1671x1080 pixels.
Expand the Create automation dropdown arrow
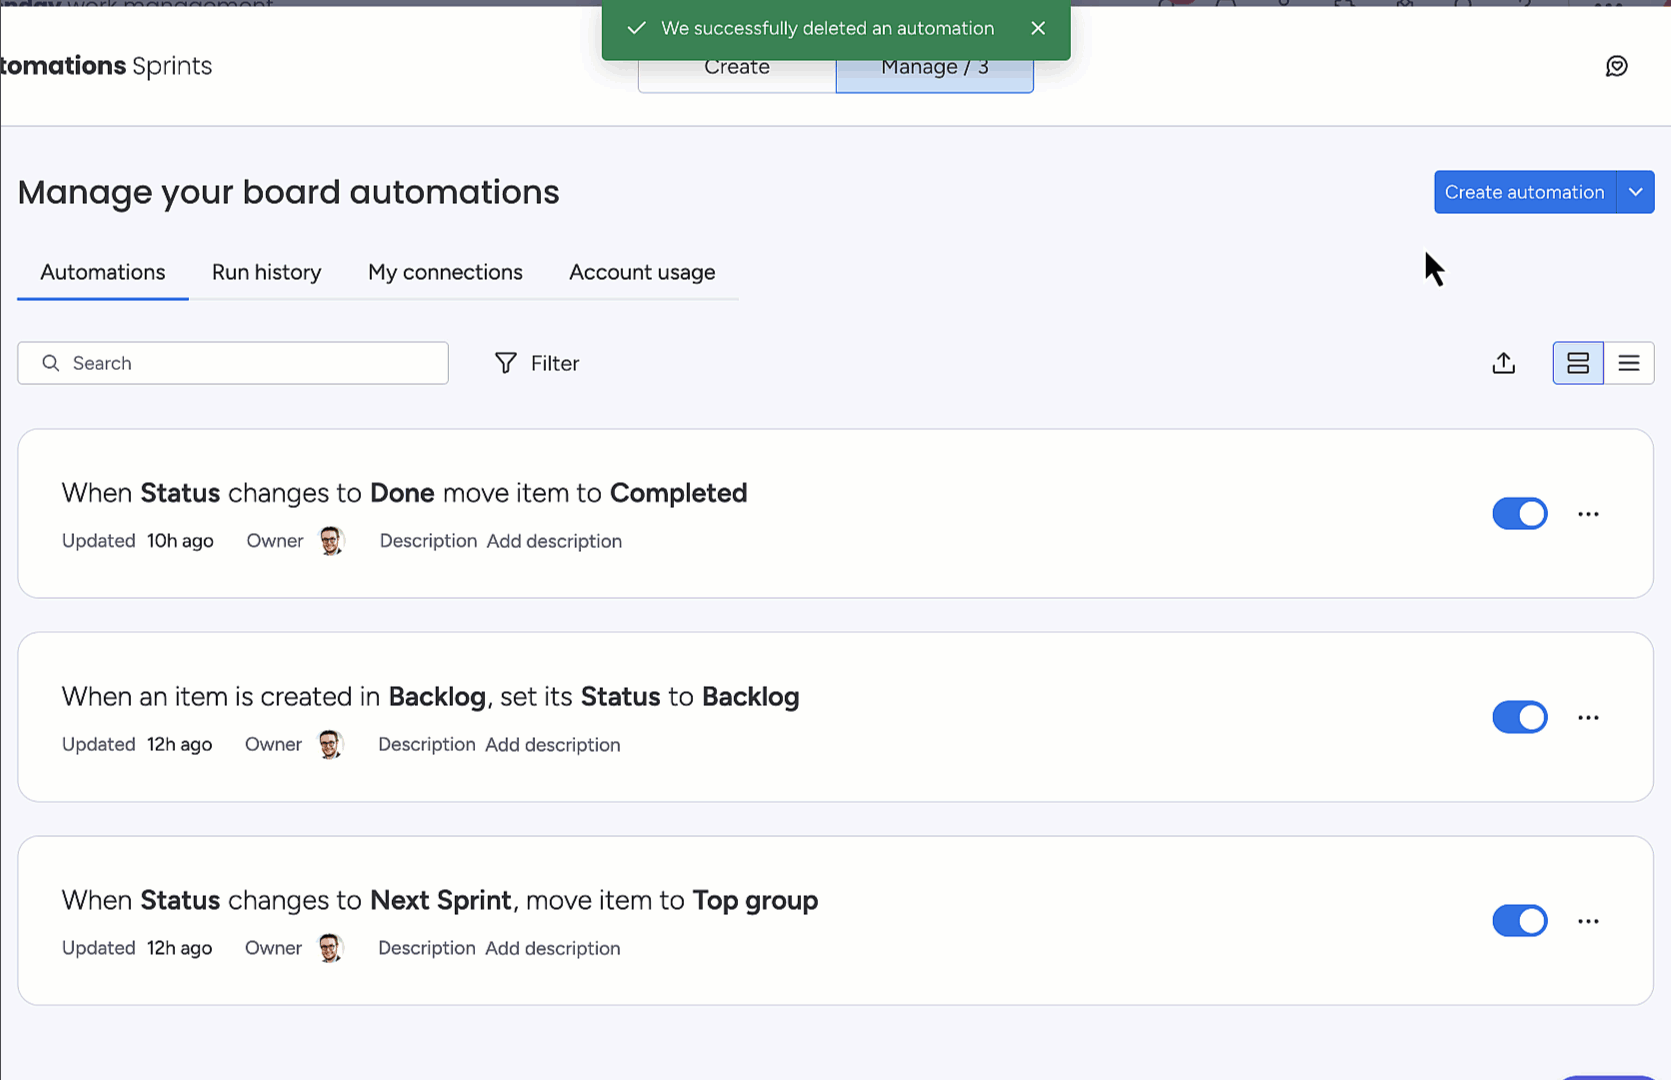click(1635, 192)
